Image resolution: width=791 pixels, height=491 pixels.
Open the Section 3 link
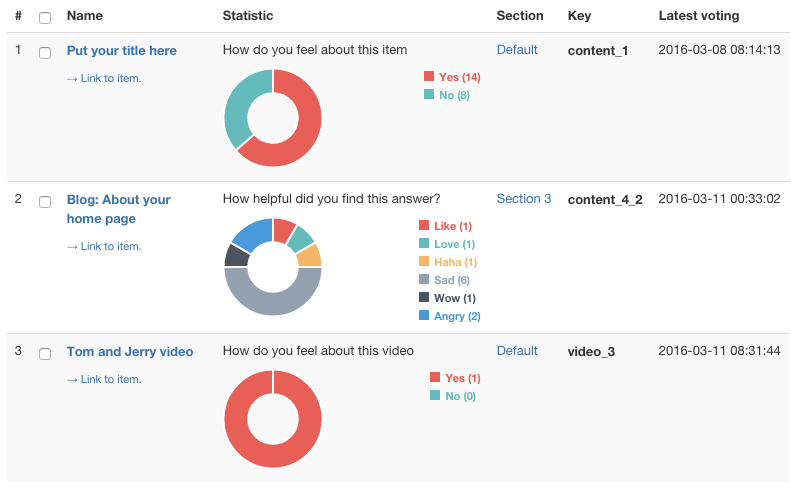pyautogui.click(x=524, y=199)
